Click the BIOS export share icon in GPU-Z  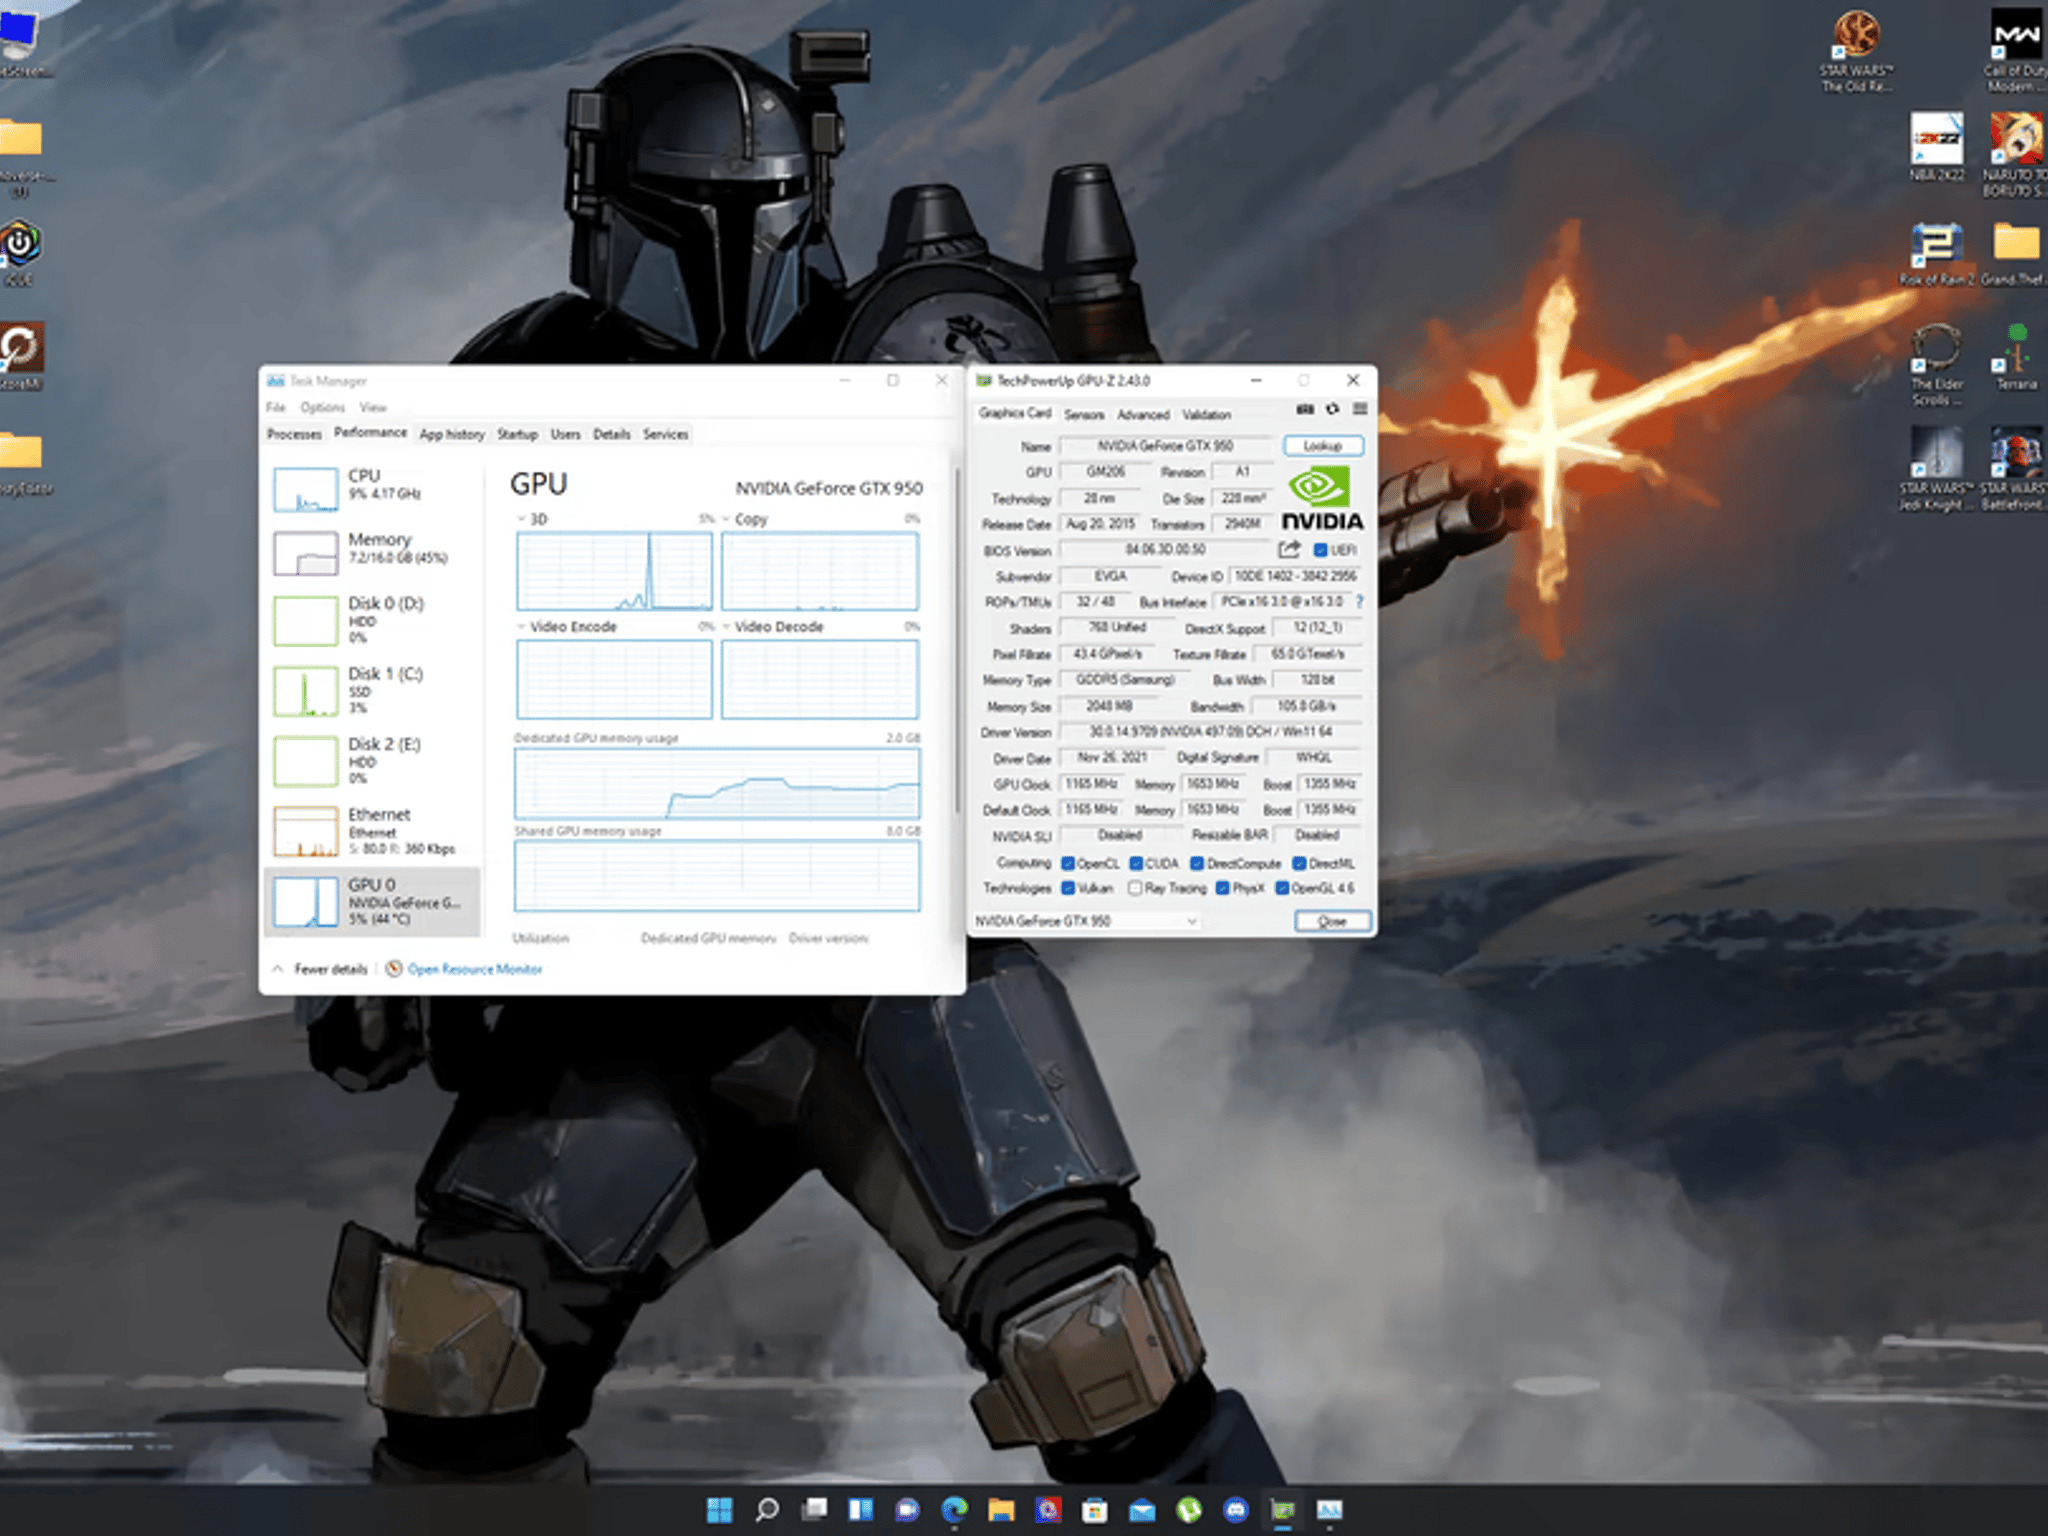coord(1289,549)
